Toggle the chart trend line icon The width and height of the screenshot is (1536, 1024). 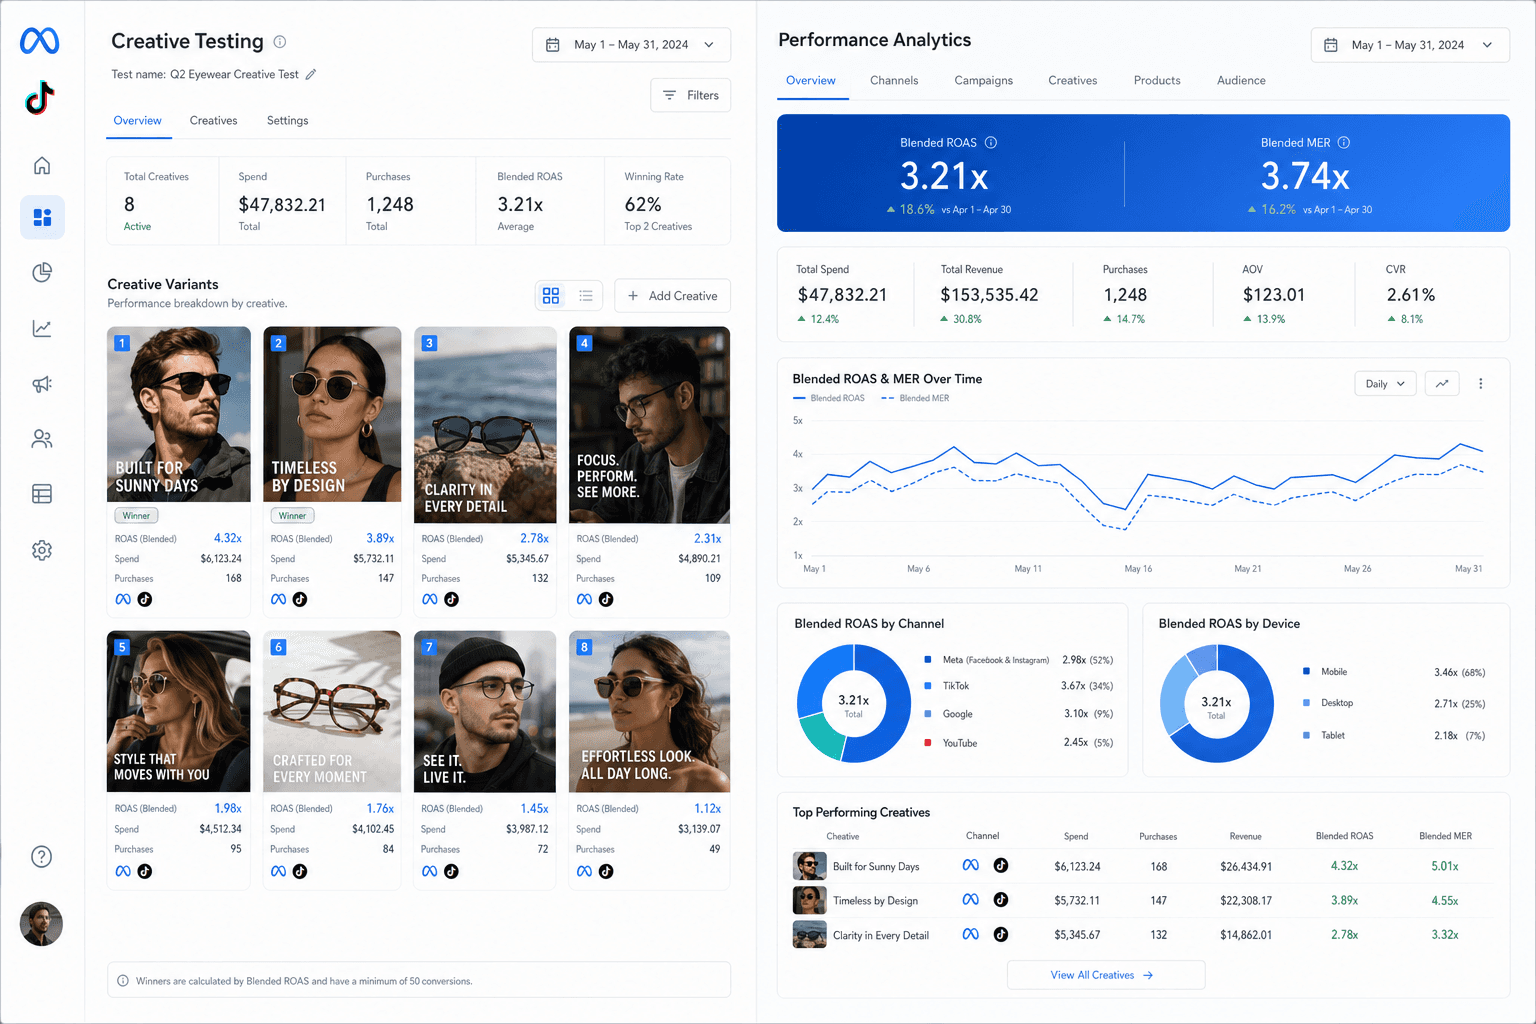(x=1442, y=384)
